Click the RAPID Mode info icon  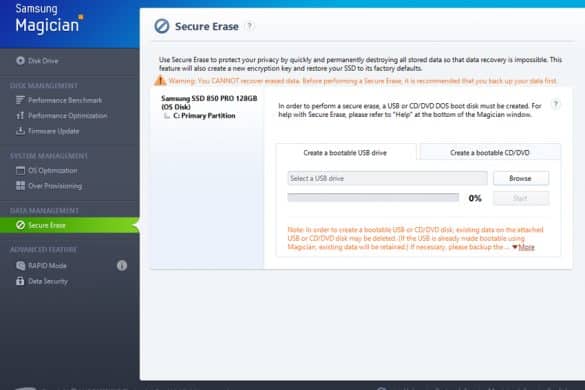click(122, 265)
